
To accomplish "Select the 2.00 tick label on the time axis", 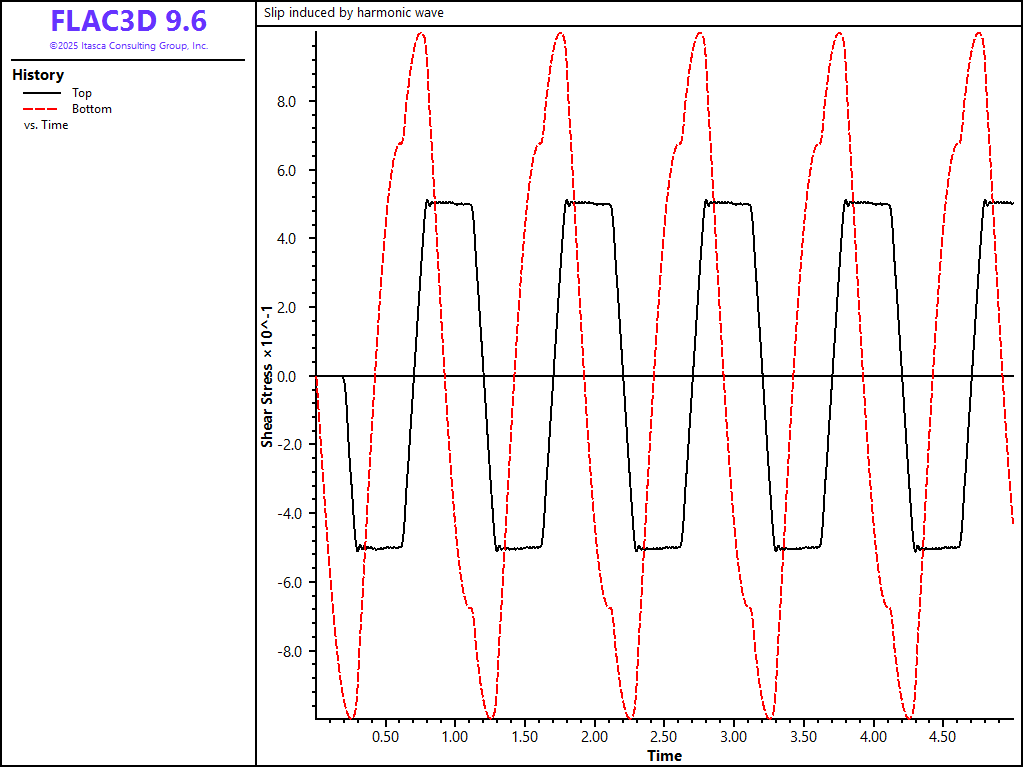I will click(x=594, y=736).
